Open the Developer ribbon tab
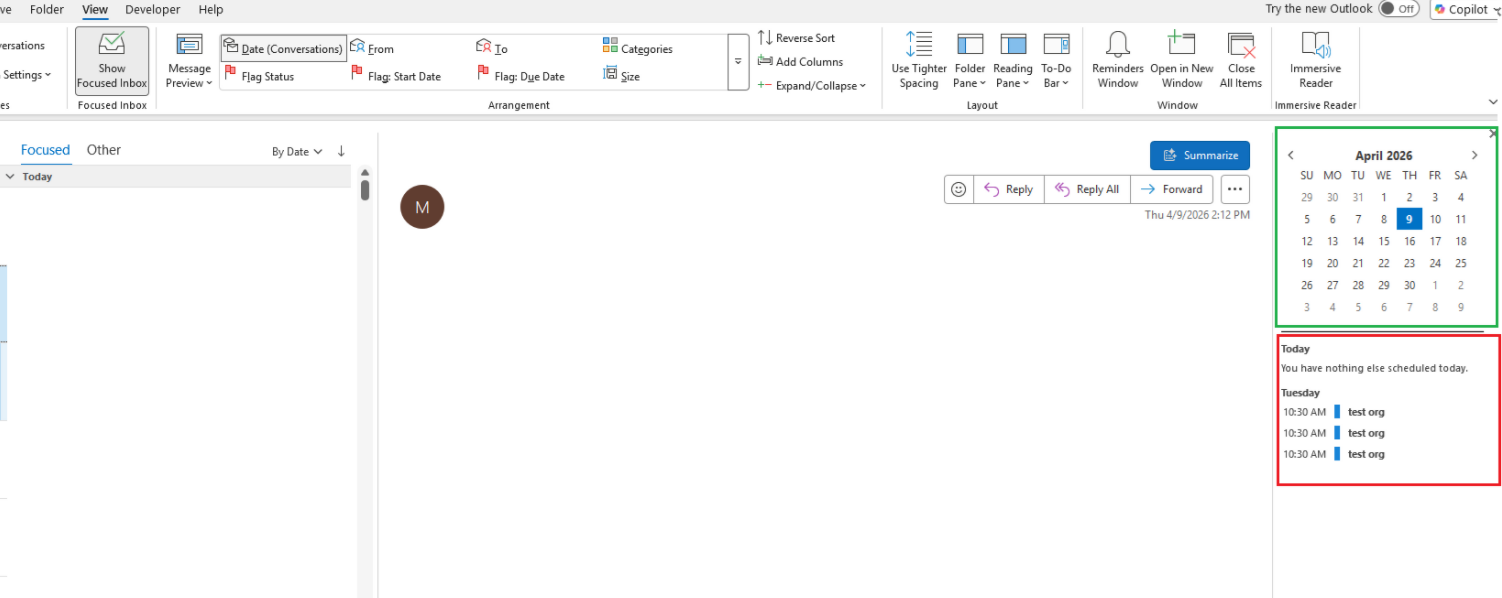 coord(153,9)
